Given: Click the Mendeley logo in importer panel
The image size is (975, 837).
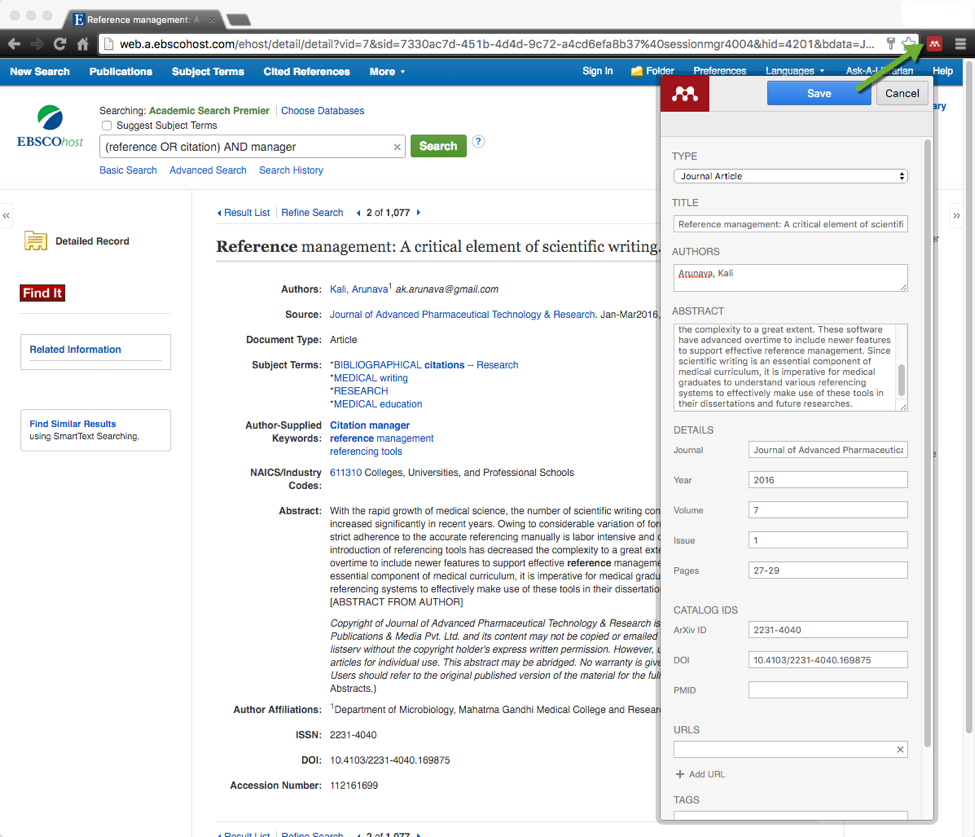Looking at the screenshot, I should 685,94.
